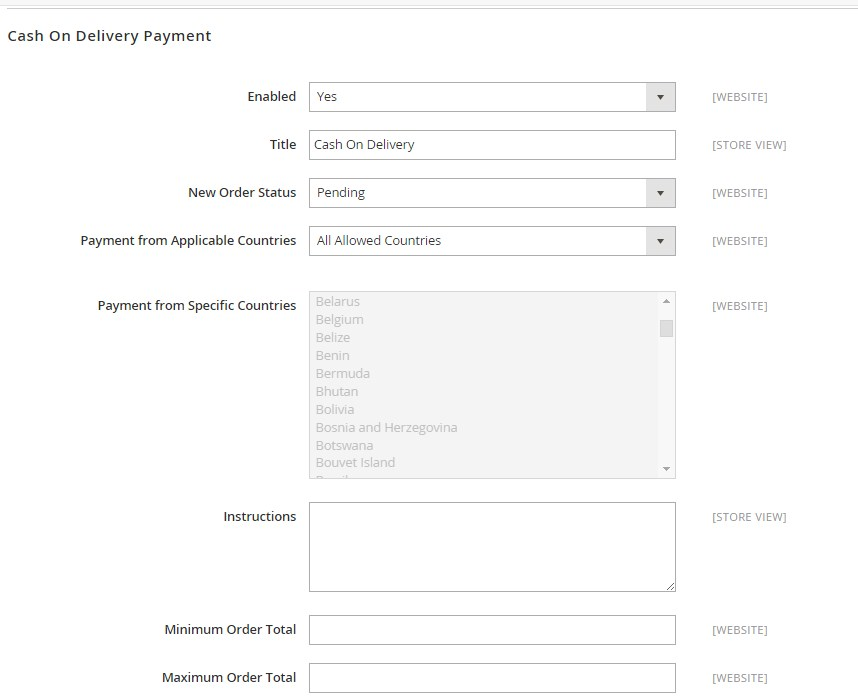The height and width of the screenshot is (698, 858).
Task: Select Bolivia in the country list
Action: pyautogui.click(x=335, y=410)
